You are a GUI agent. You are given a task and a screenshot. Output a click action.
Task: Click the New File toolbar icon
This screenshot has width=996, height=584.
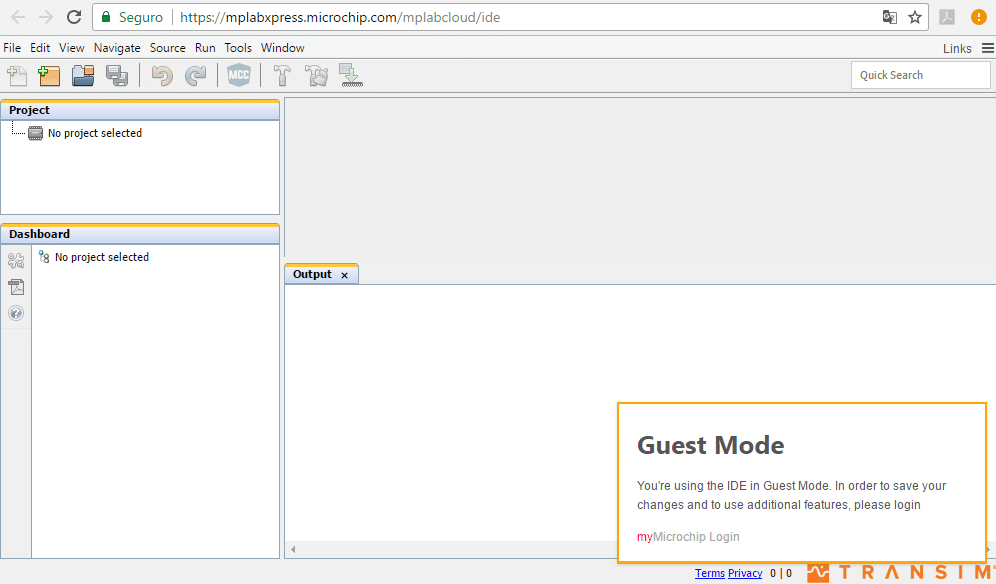[17, 75]
